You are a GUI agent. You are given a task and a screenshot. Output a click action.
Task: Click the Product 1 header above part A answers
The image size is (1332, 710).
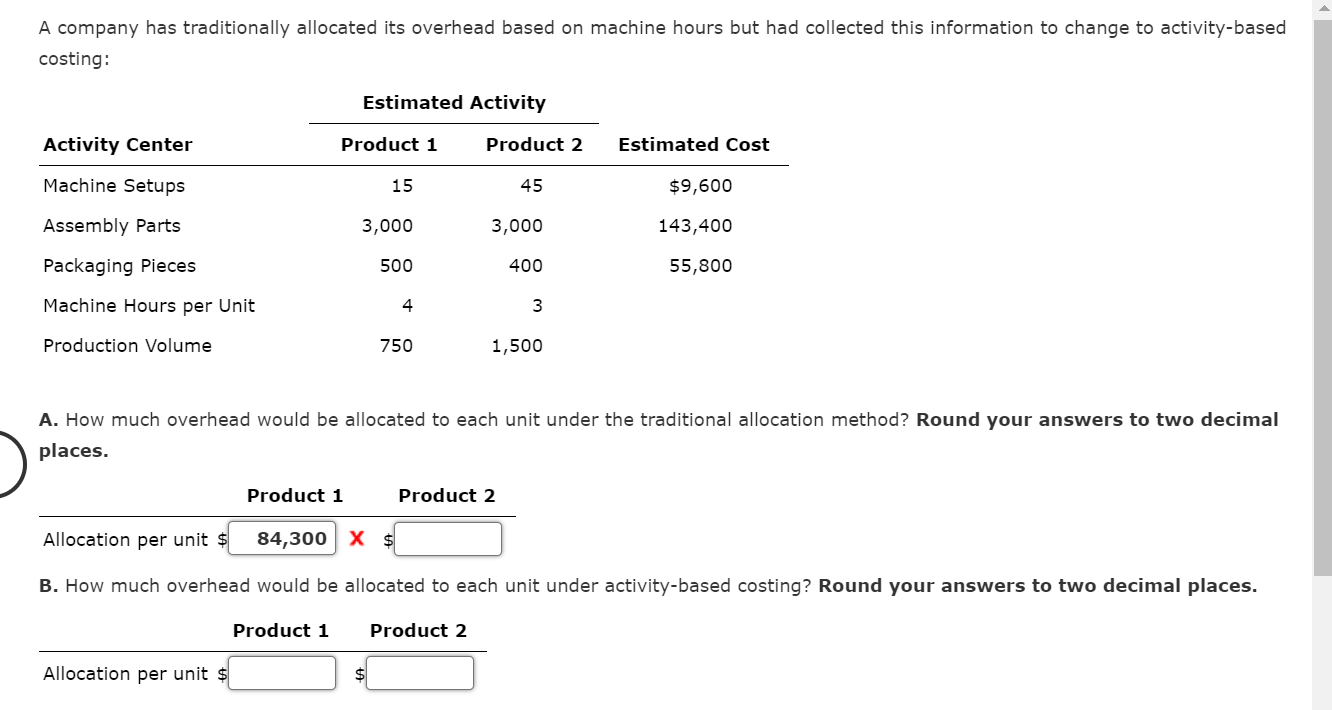click(x=294, y=495)
